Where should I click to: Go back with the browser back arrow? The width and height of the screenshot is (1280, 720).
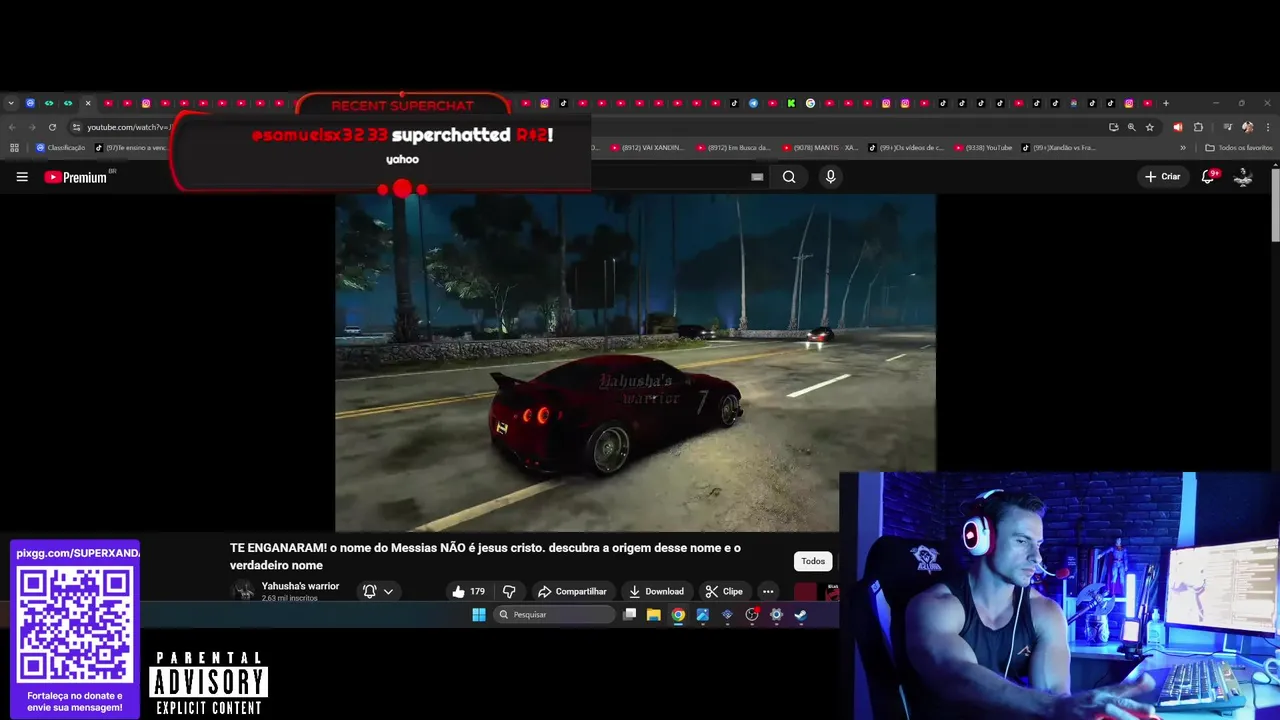pos(12,127)
